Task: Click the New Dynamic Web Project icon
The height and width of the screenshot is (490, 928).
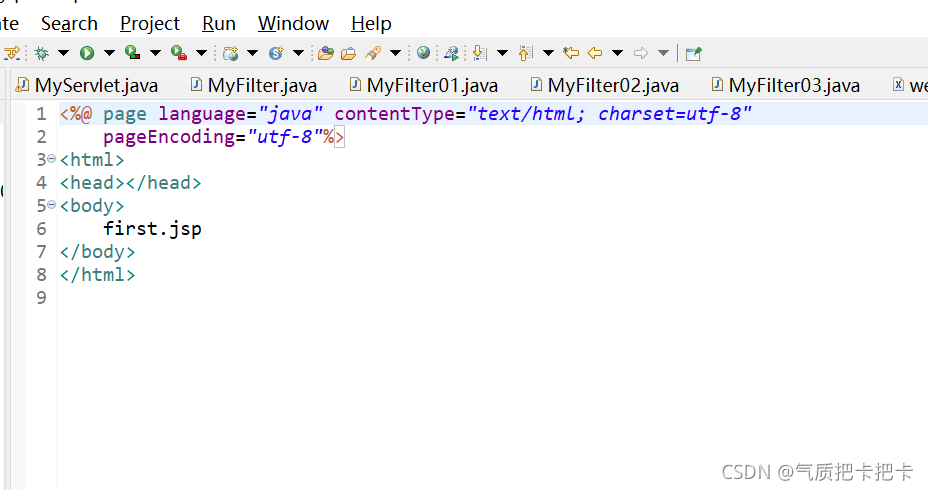Action: tap(230, 53)
